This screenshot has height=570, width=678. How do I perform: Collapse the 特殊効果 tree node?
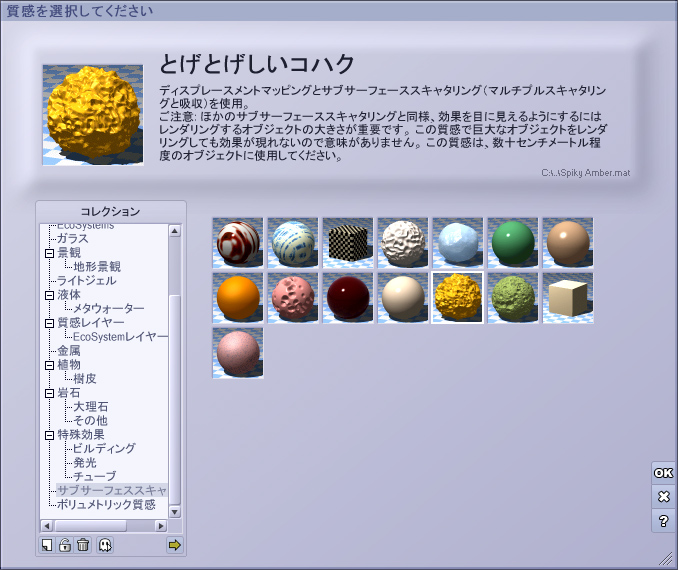pyautogui.click(x=49, y=435)
